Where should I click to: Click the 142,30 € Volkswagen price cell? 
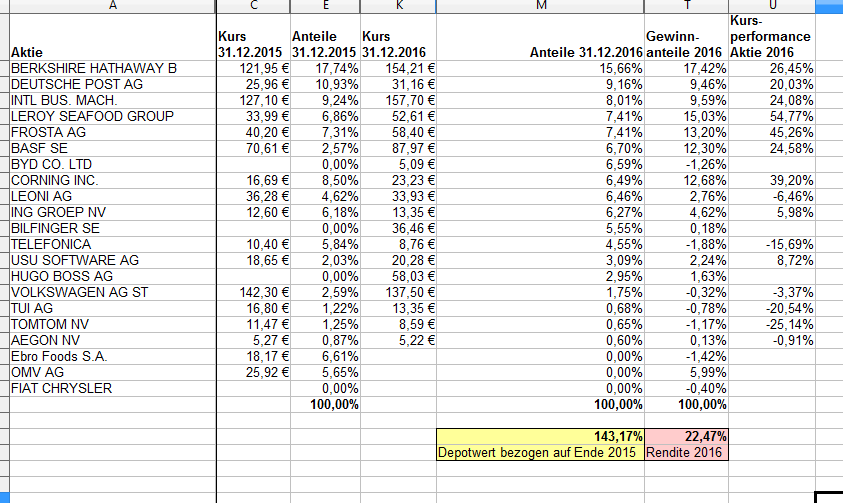253,292
